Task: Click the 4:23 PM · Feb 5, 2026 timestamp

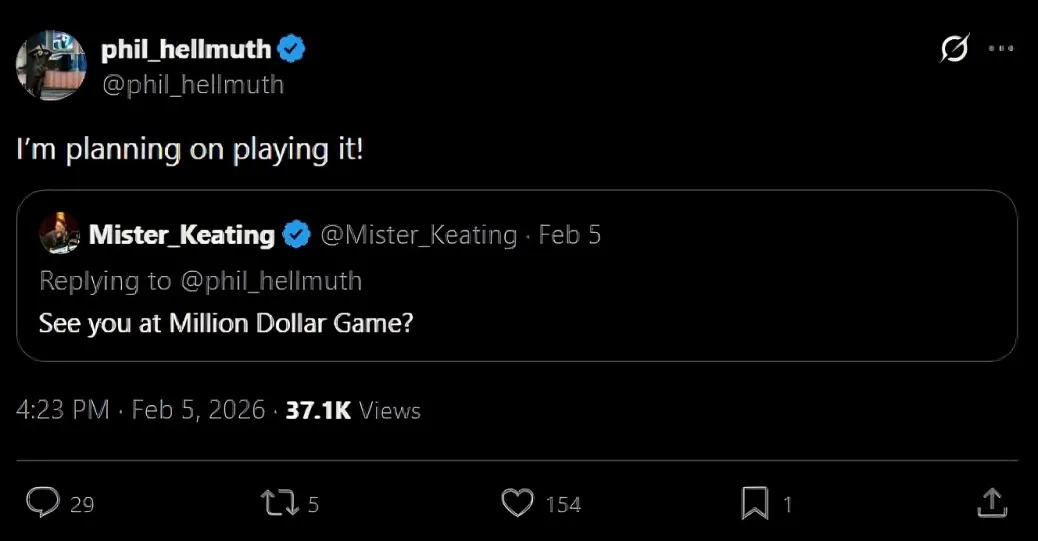Action: point(140,410)
